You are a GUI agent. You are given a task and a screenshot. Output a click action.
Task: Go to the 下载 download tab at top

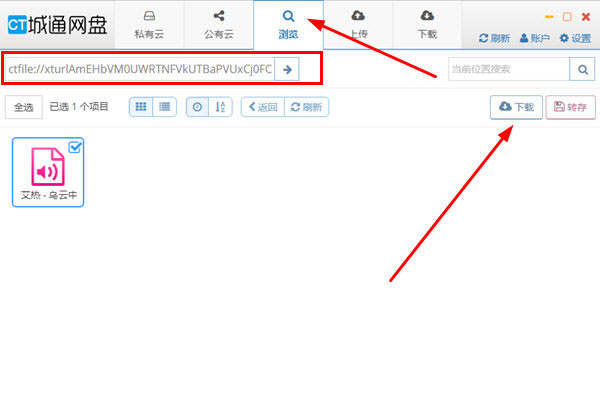point(427,25)
